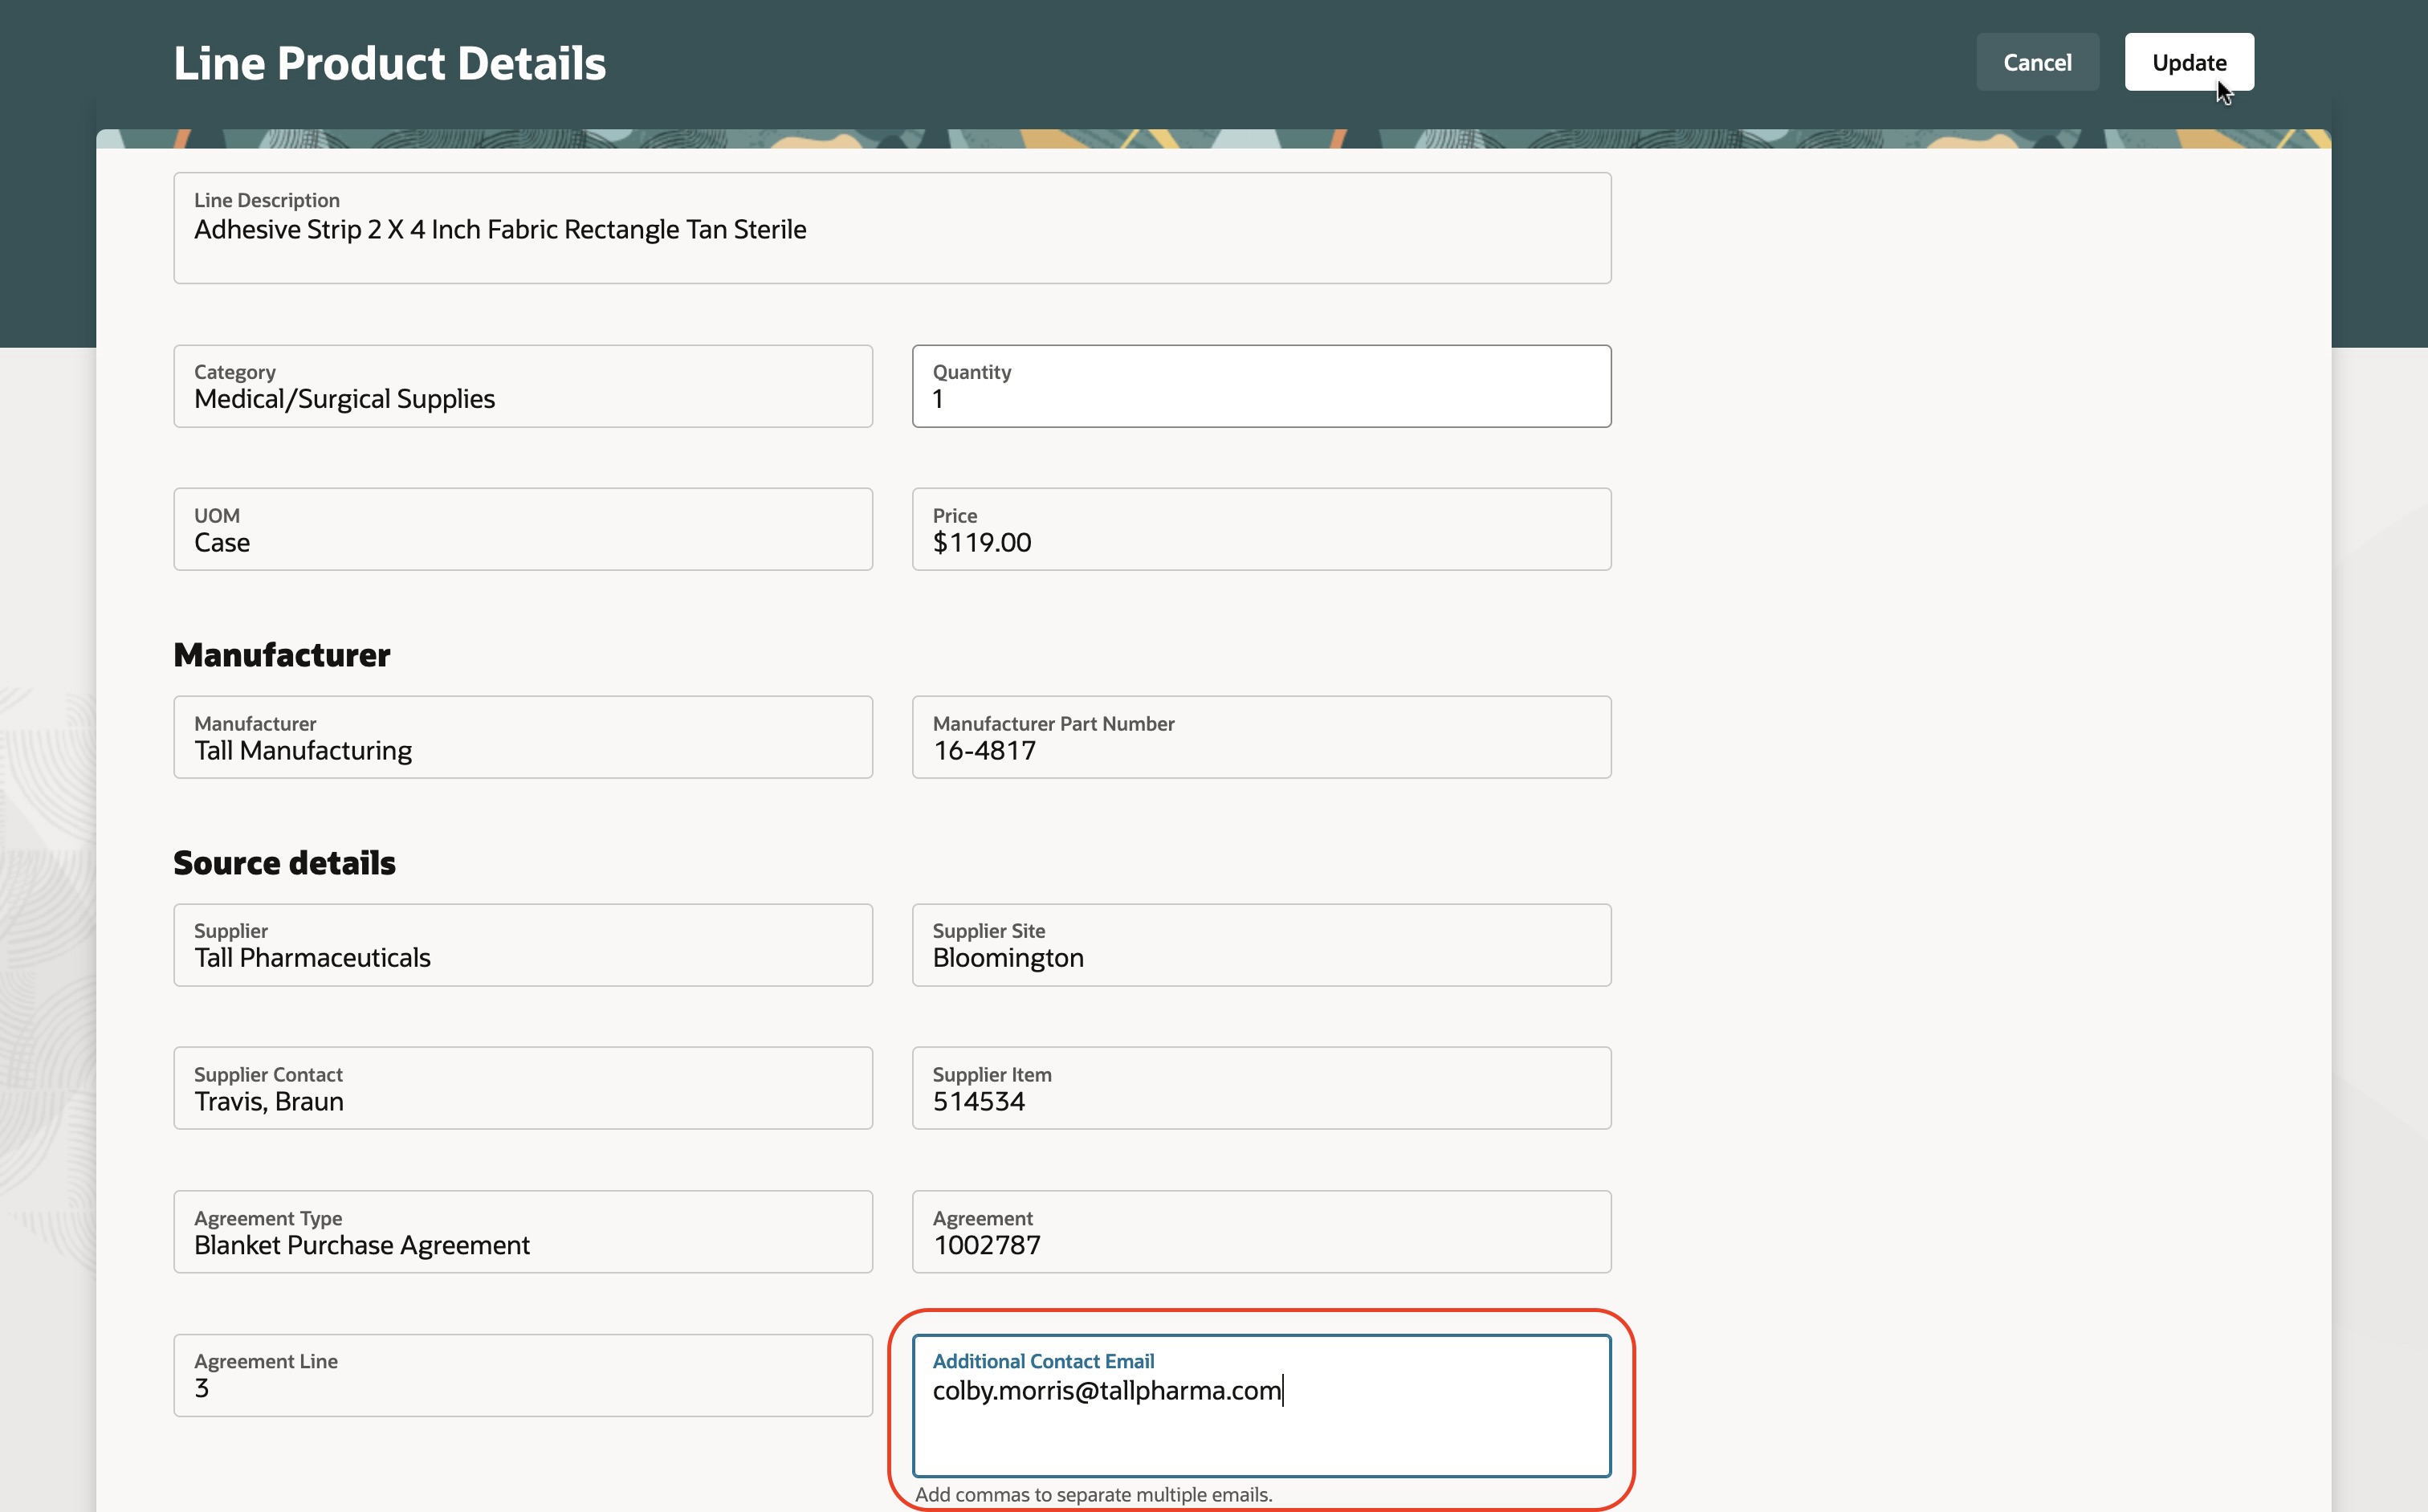This screenshot has width=2428, height=1512.
Task: Select the Manufacturer Part Number field
Action: coord(1260,737)
